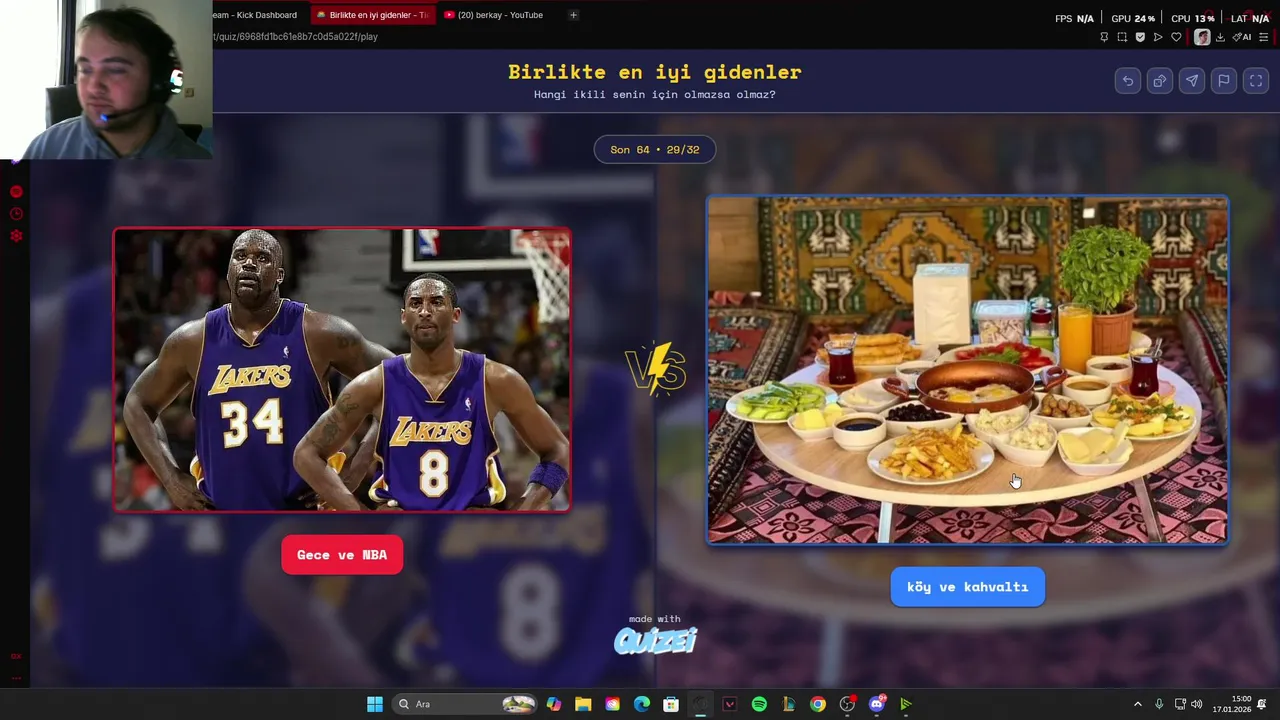Image resolution: width=1280 pixels, height=720 pixels.
Task: Click the Birlikte en iyi gidenler title
Action: coord(655,72)
